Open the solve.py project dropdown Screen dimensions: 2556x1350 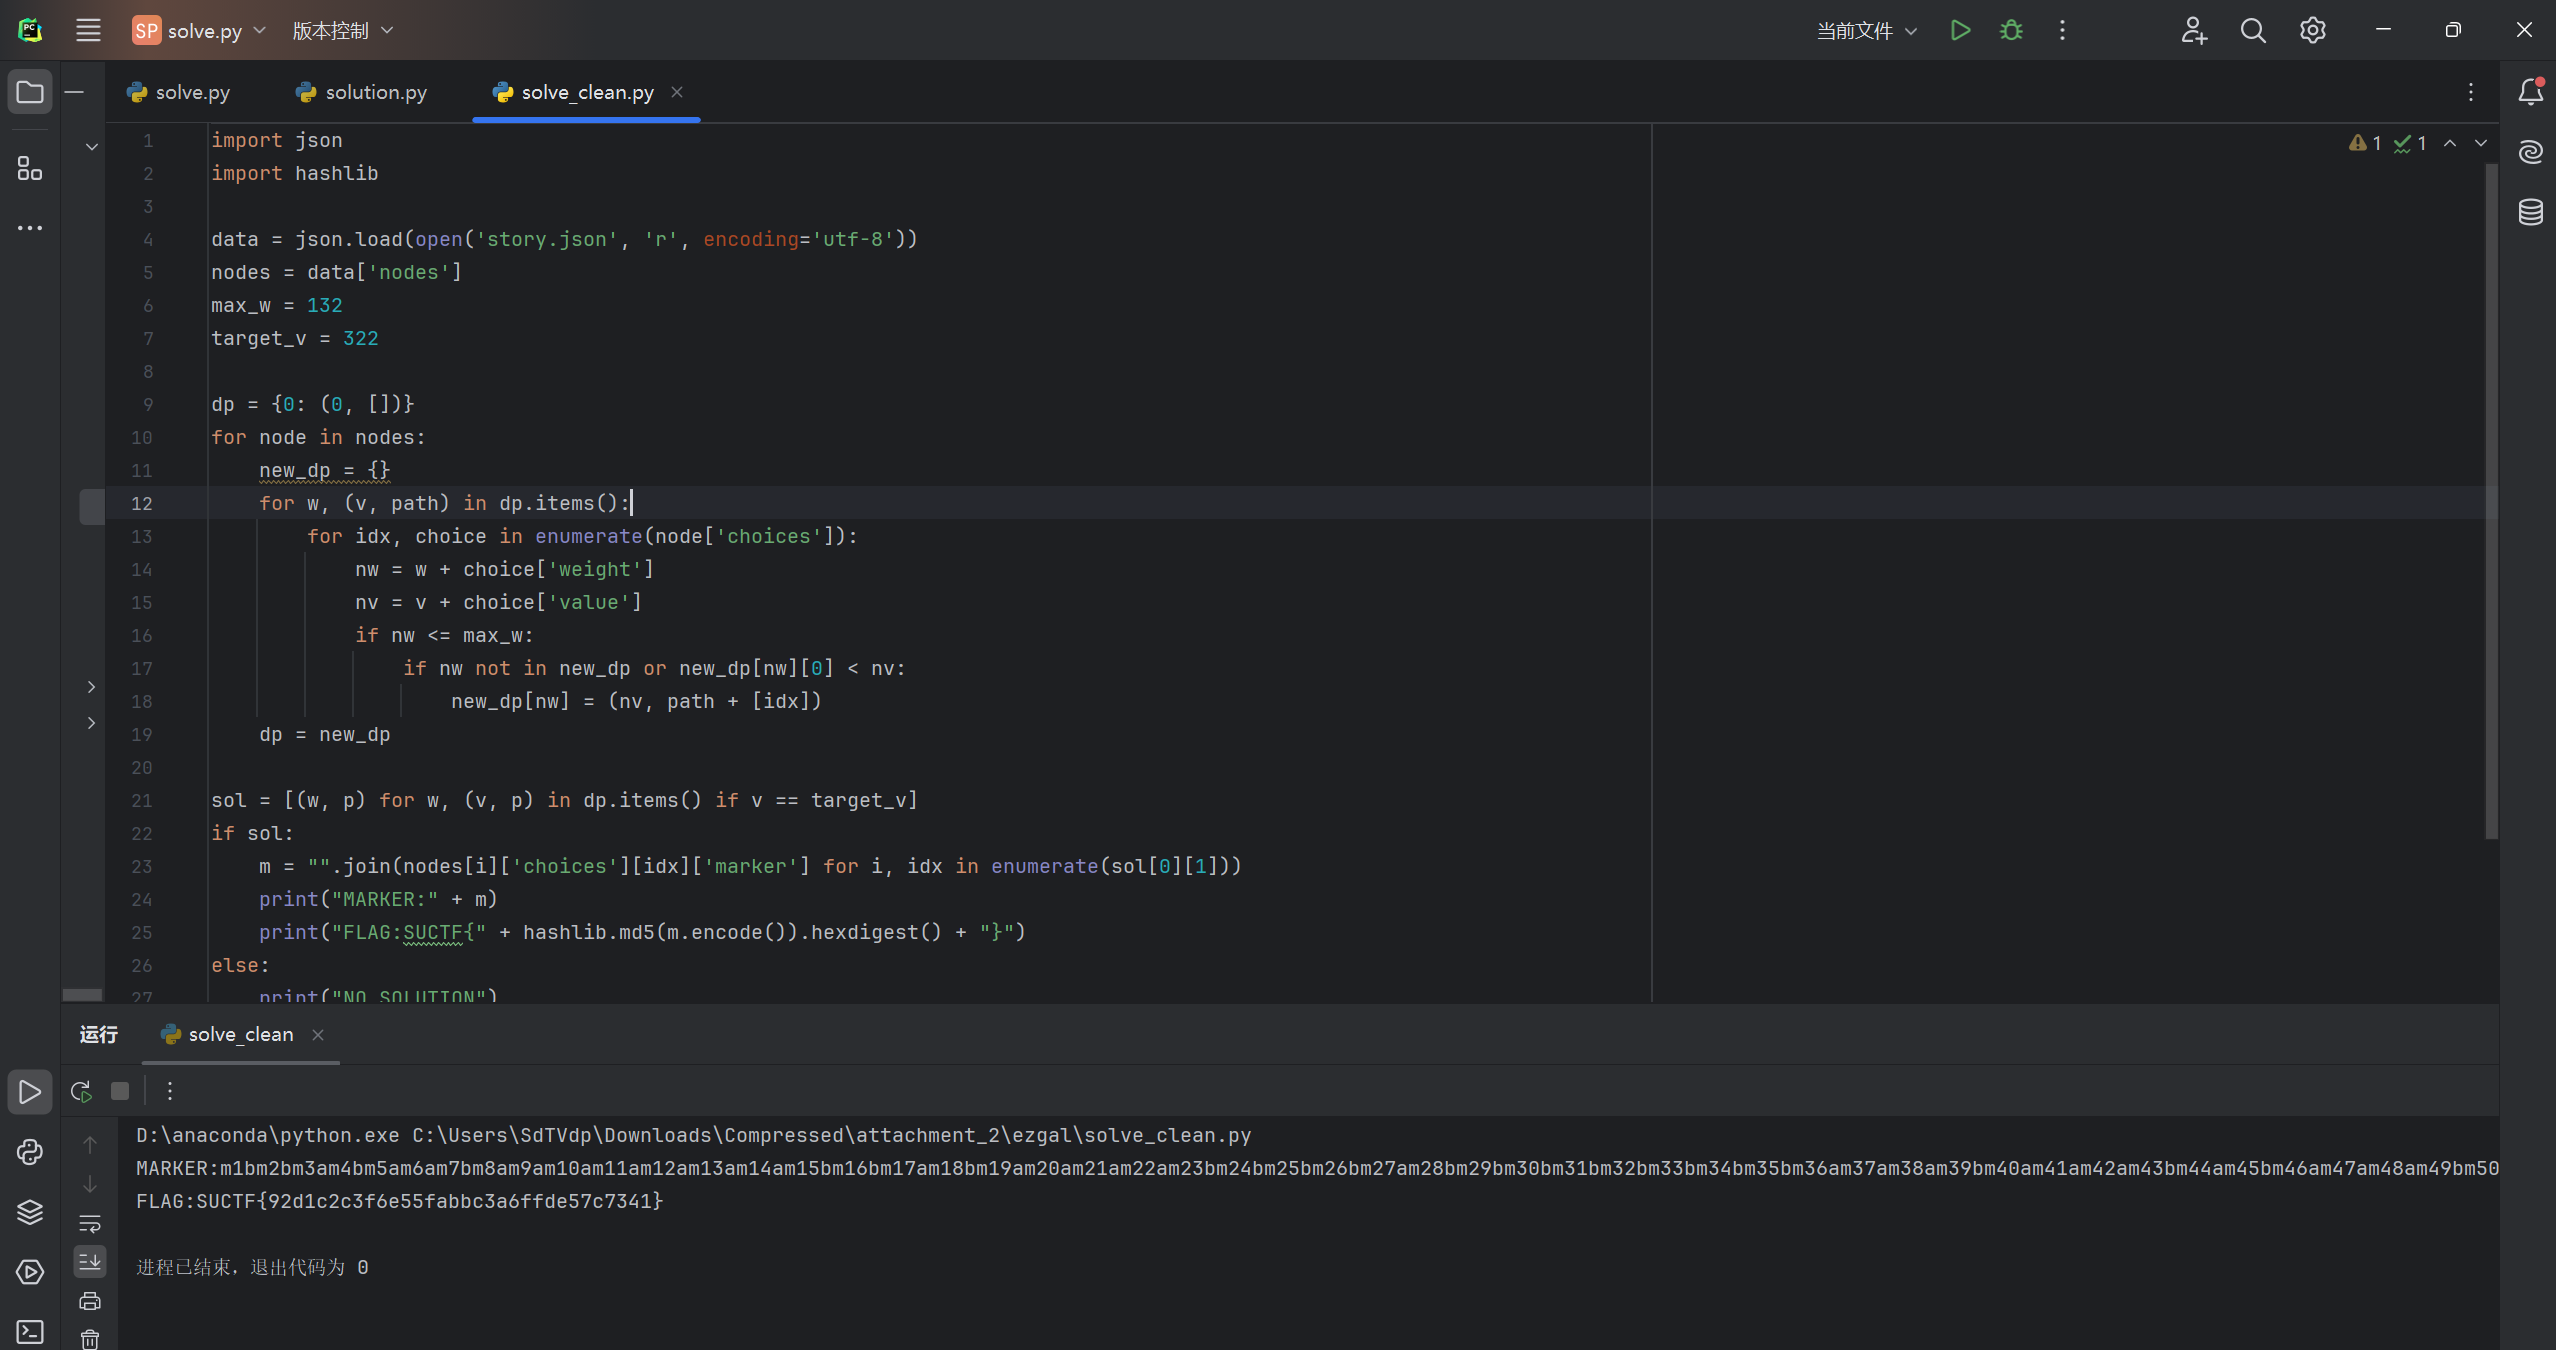tap(200, 30)
